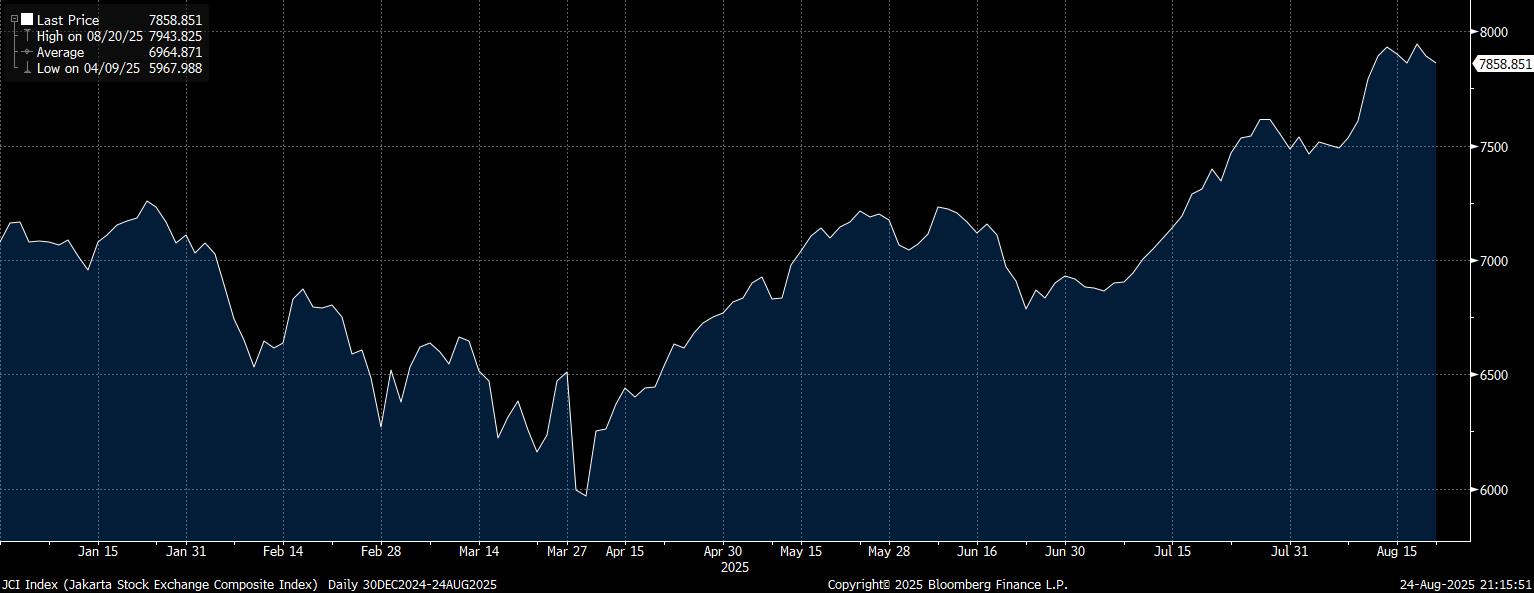Viewport: 1534px width, 593px height.
Task: Click the Jun 30 date axis label
Action: pos(1064,551)
